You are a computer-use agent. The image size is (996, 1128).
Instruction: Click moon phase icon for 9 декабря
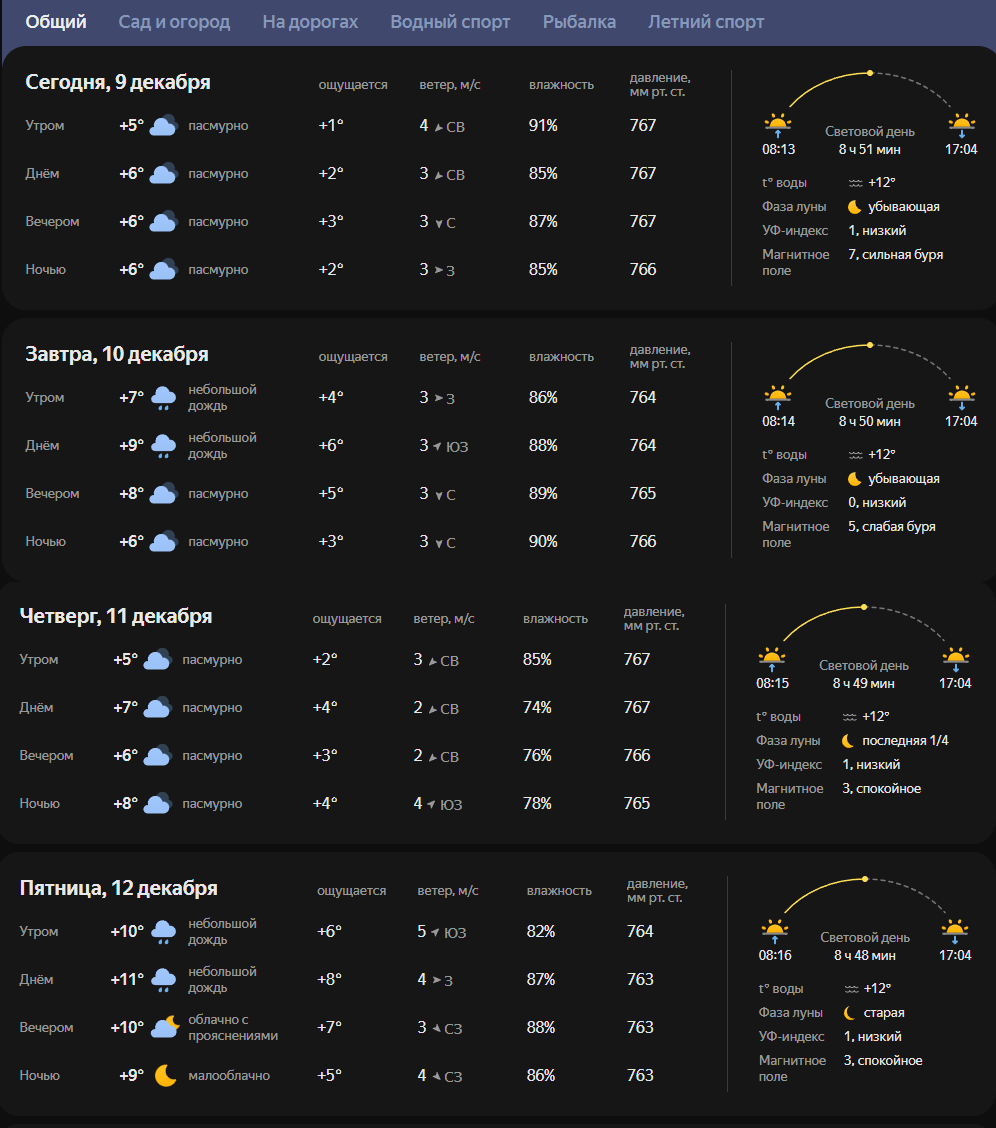[x=854, y=207]
